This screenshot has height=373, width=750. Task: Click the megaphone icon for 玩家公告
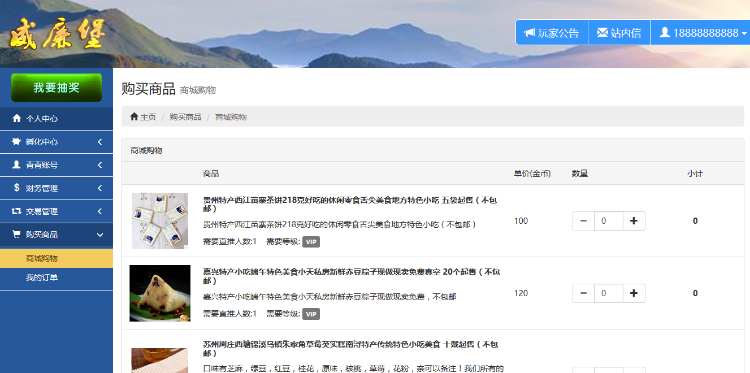(x=529, y=33)
